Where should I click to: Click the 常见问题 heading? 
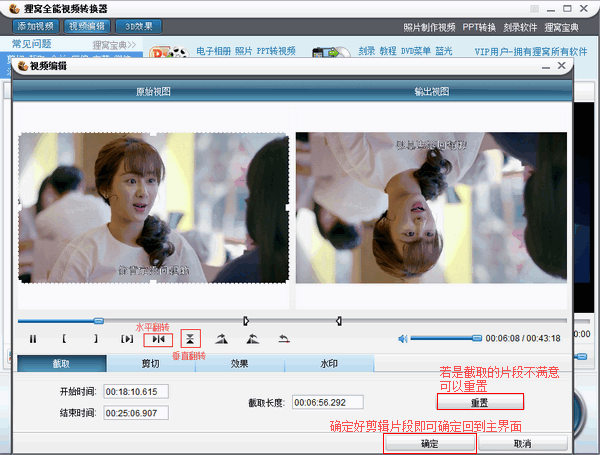coord(32,44)
